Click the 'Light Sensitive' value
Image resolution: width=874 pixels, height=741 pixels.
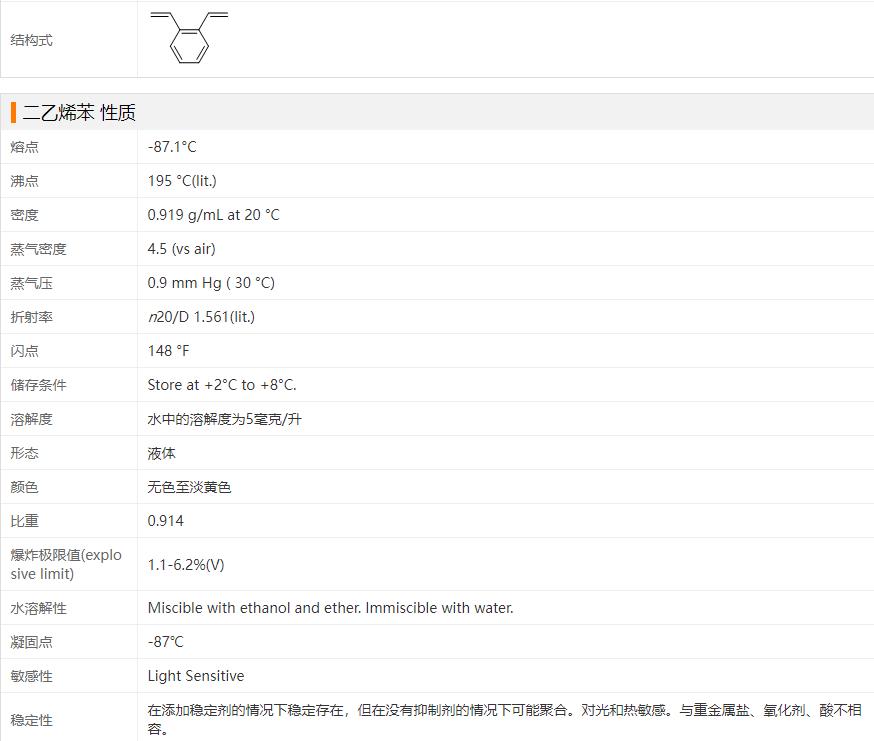point(196,676)
